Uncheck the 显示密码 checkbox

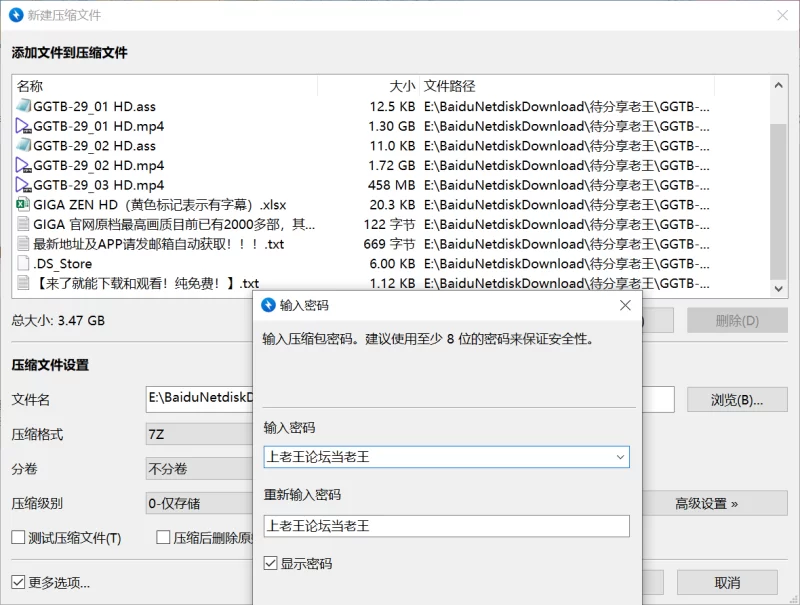(x=271, y=564)
